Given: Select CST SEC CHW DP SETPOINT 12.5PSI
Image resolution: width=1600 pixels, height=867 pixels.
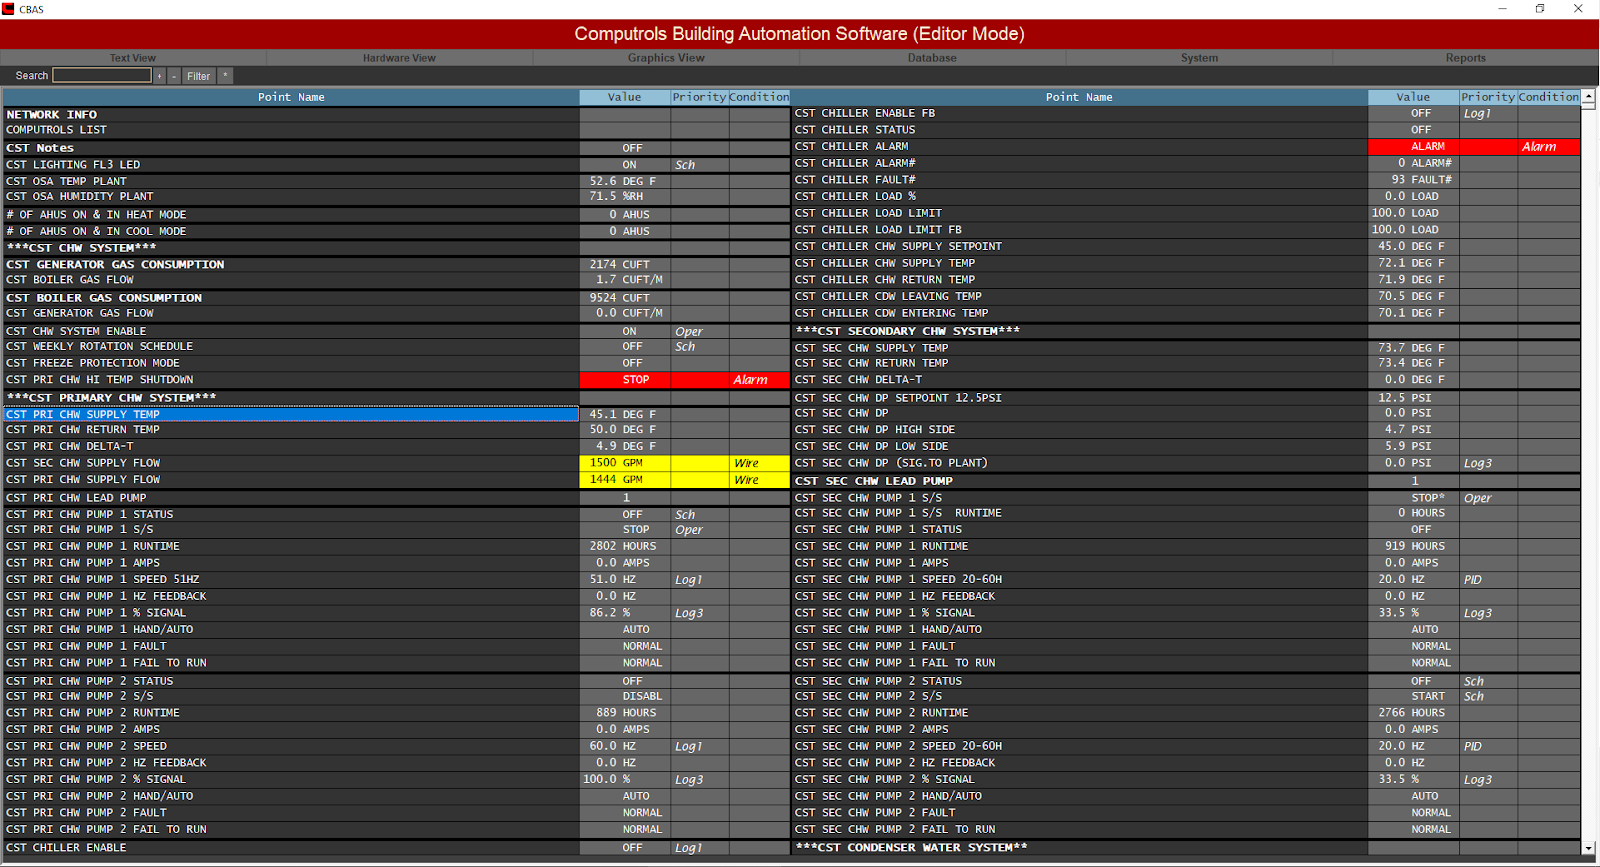Looking at the screenshot, I should 1079,398.
